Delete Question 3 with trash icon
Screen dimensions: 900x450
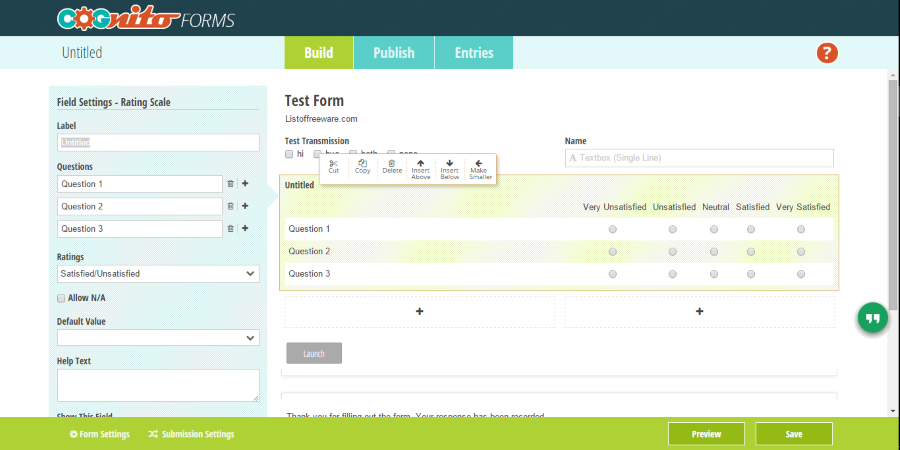[231, 228]
